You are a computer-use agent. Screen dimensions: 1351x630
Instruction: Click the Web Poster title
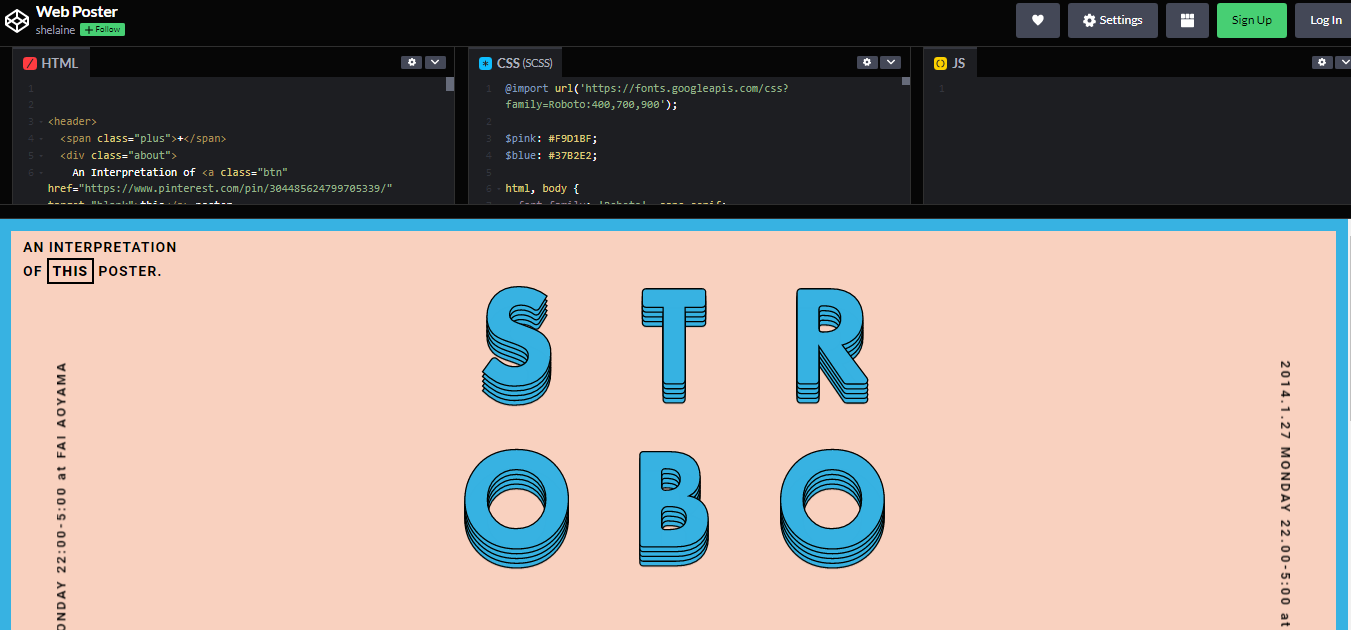77,11
